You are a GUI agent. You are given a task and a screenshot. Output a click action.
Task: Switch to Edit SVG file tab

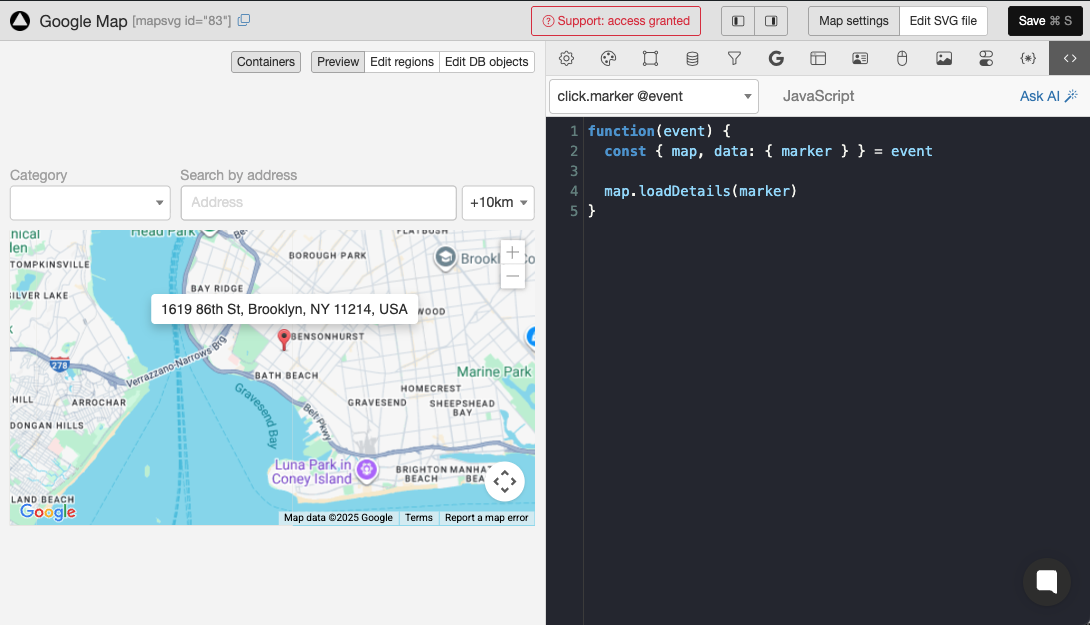[943, 21]
